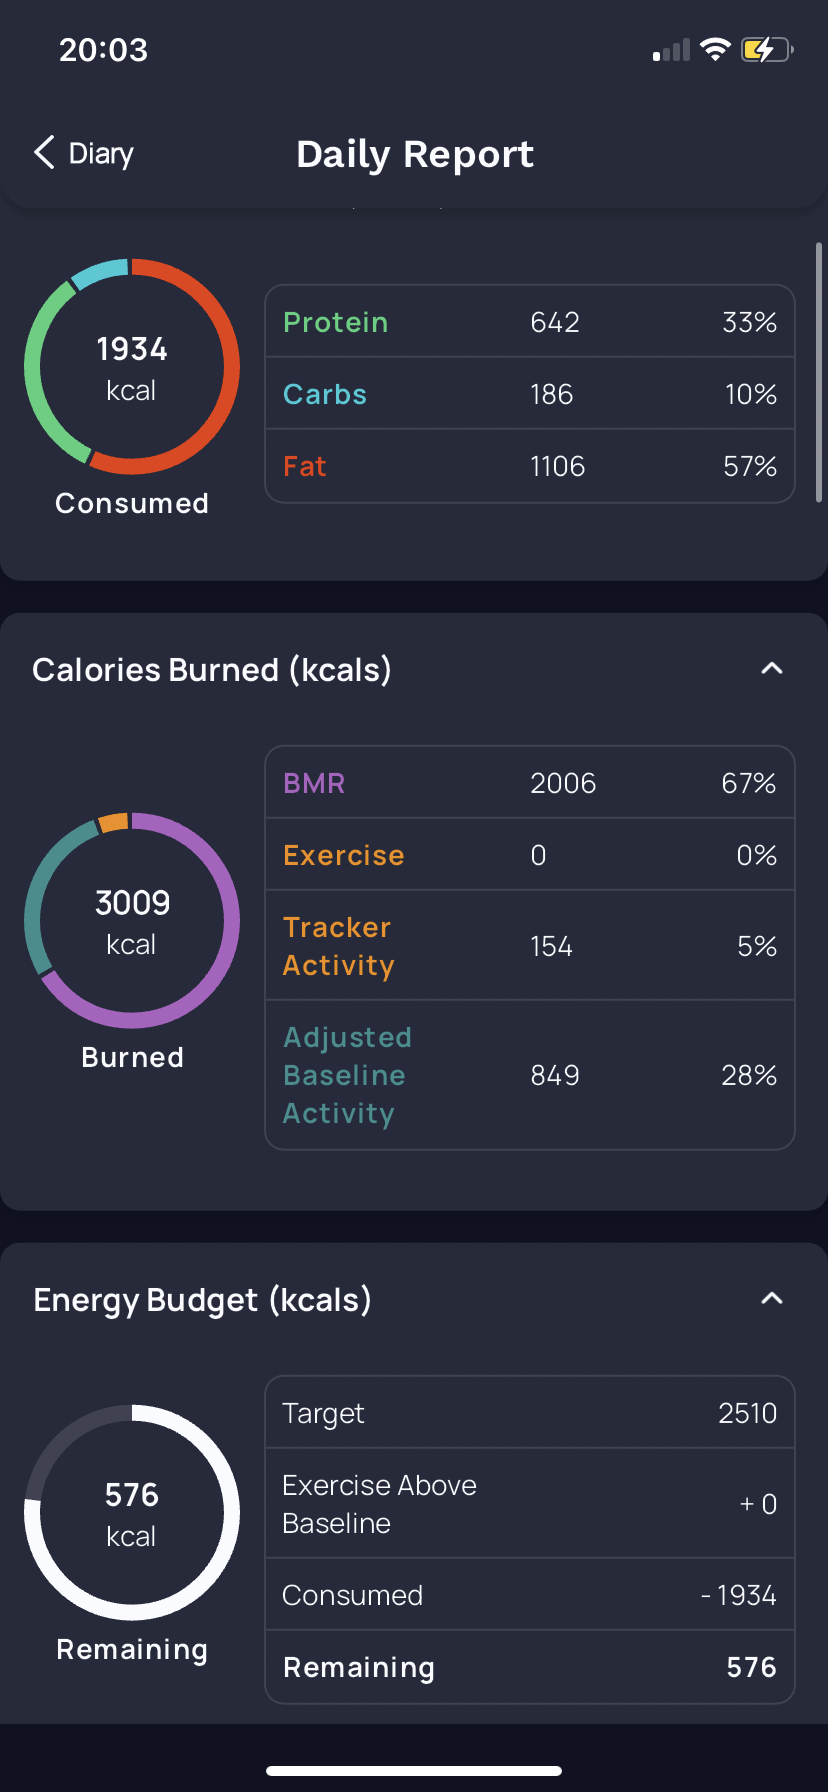
Task: Open the Adjusted Baseline Activity row
Action: pos(530,1075)
